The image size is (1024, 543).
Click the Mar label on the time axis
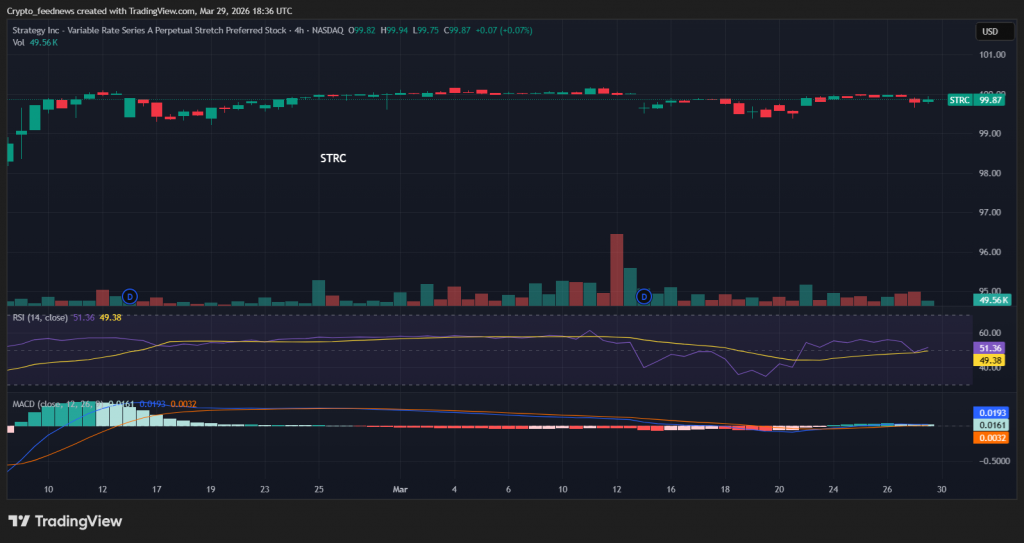[x=400, y=489]
